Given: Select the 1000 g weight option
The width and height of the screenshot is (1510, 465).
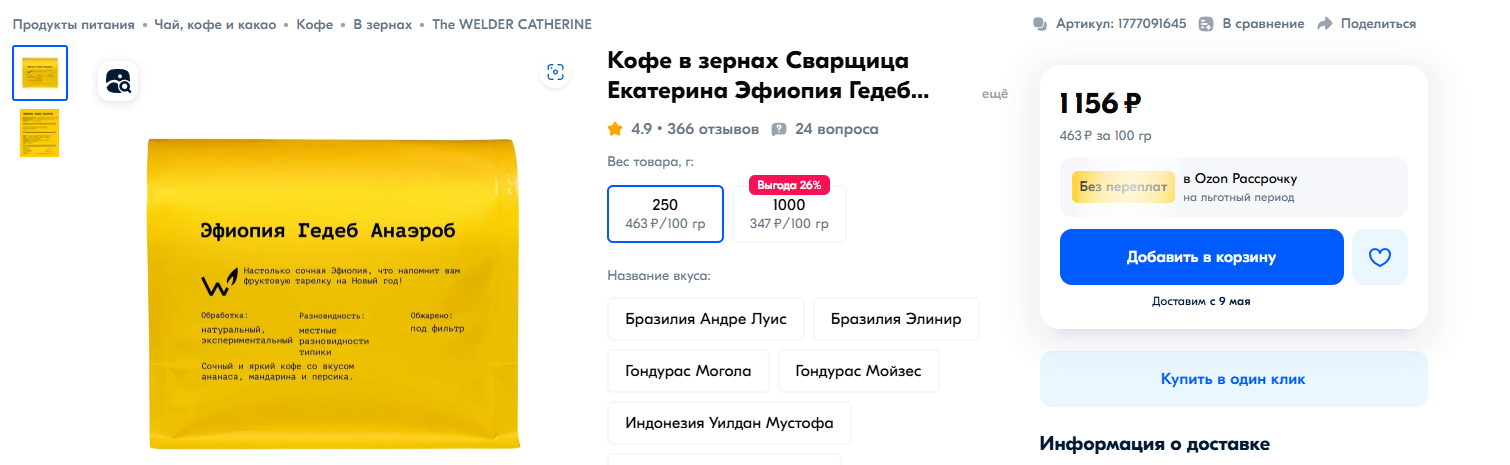Looking at the screenshot, I should click(x=789, y=214).
